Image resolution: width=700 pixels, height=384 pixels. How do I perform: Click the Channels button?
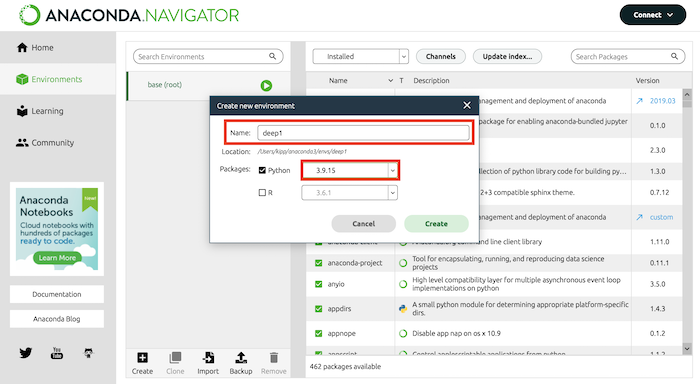click(x=441, y=56)
